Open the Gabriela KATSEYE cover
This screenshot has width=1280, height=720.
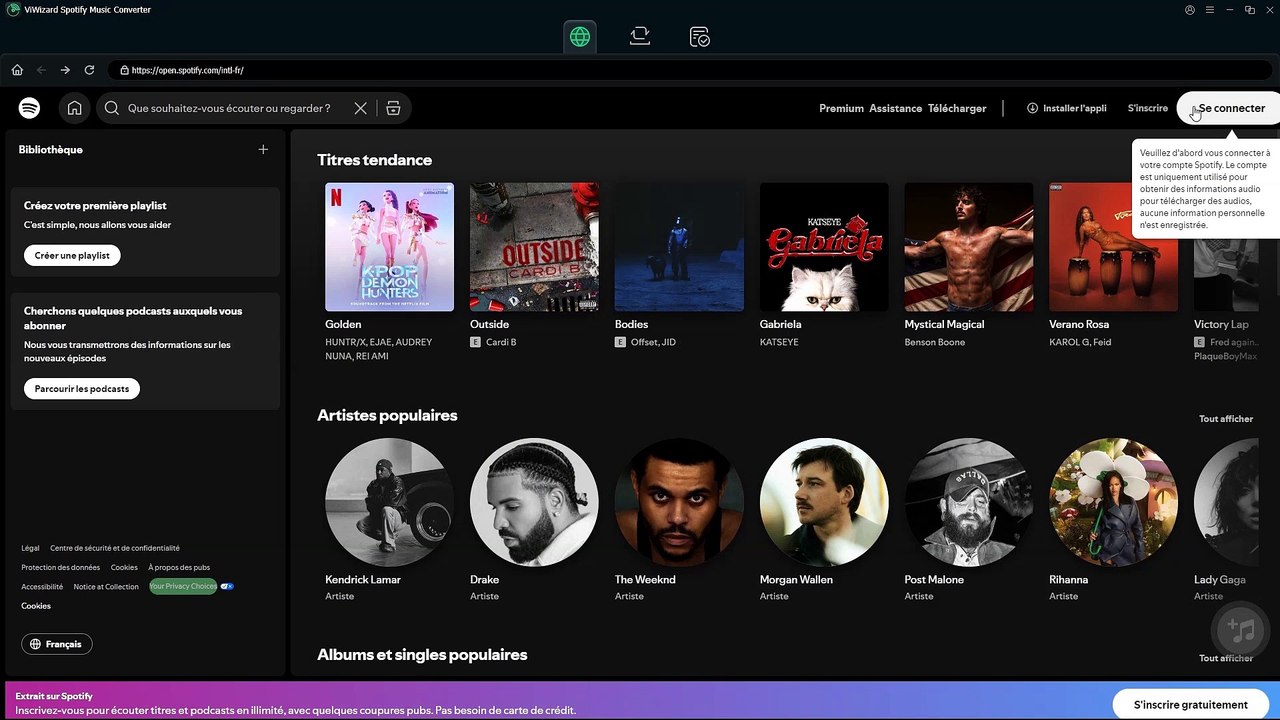[x=824, y=247]
